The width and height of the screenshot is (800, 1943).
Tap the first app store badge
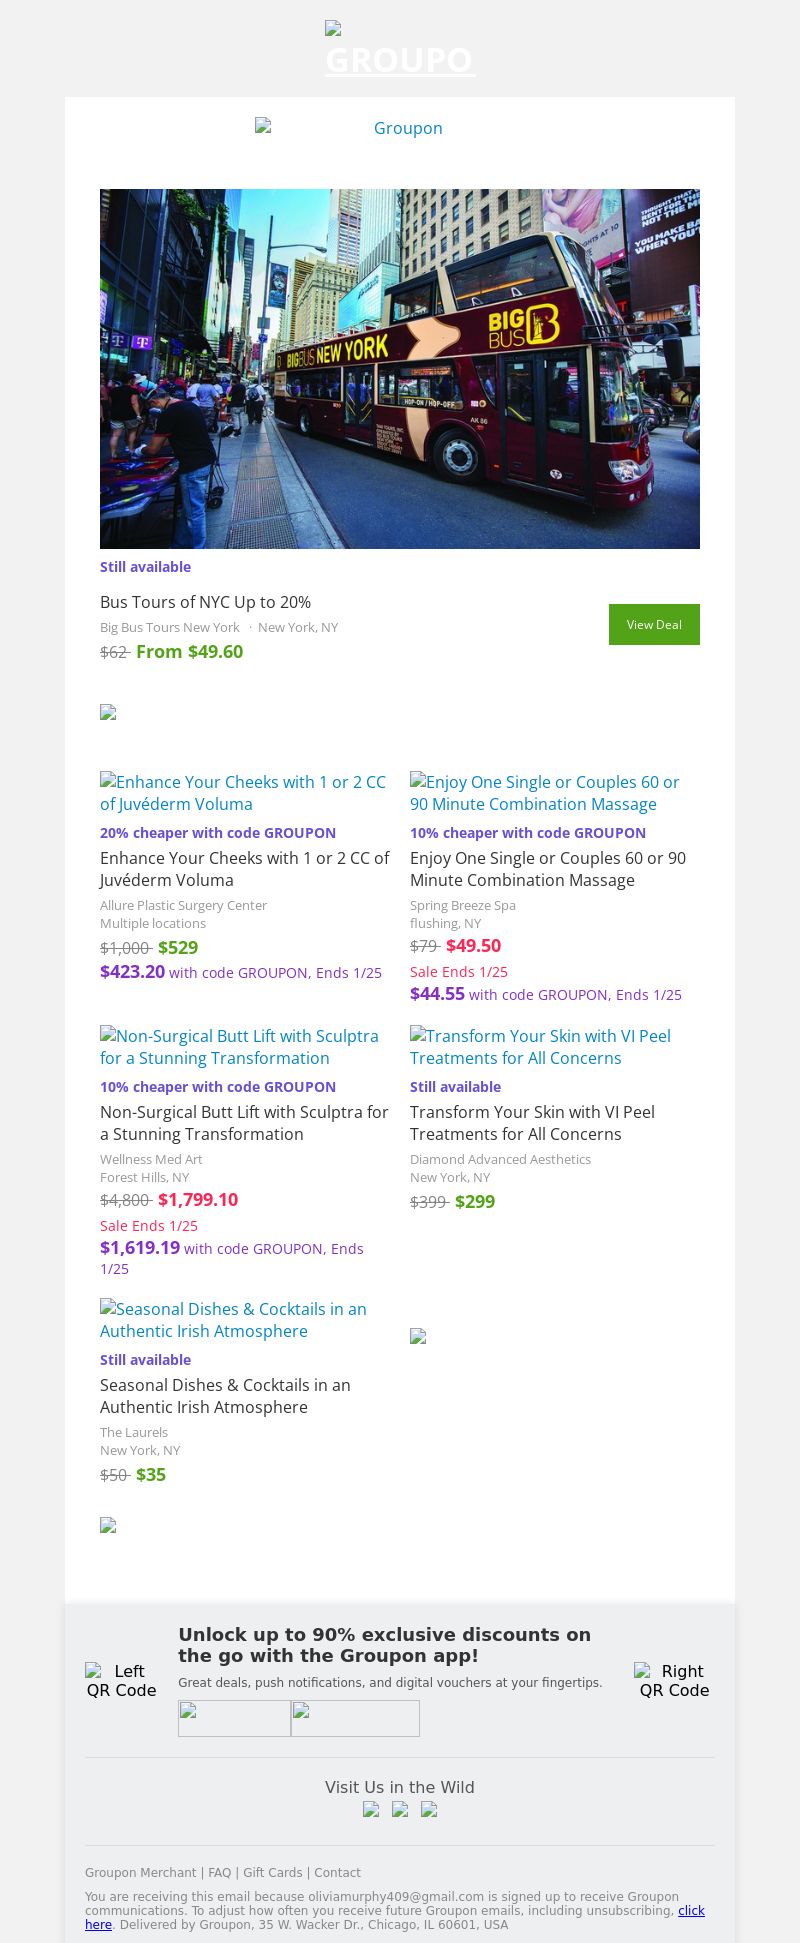click(234, 1718)
